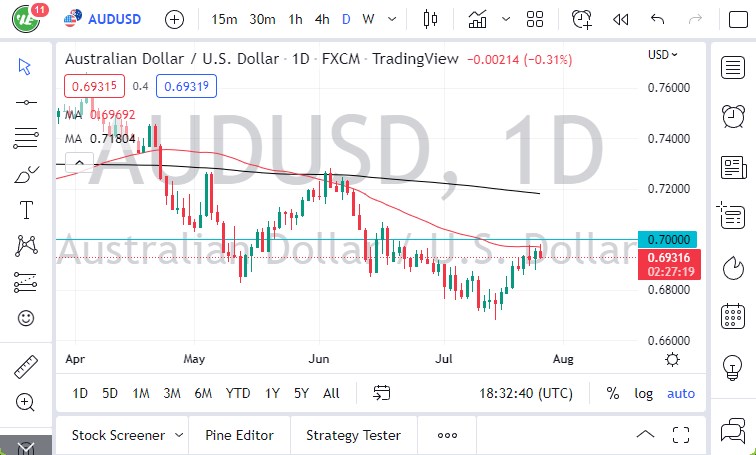Click the 0.70000 horizontal line price label
Viewport: 756px width, 455px height.
point(670,240)
